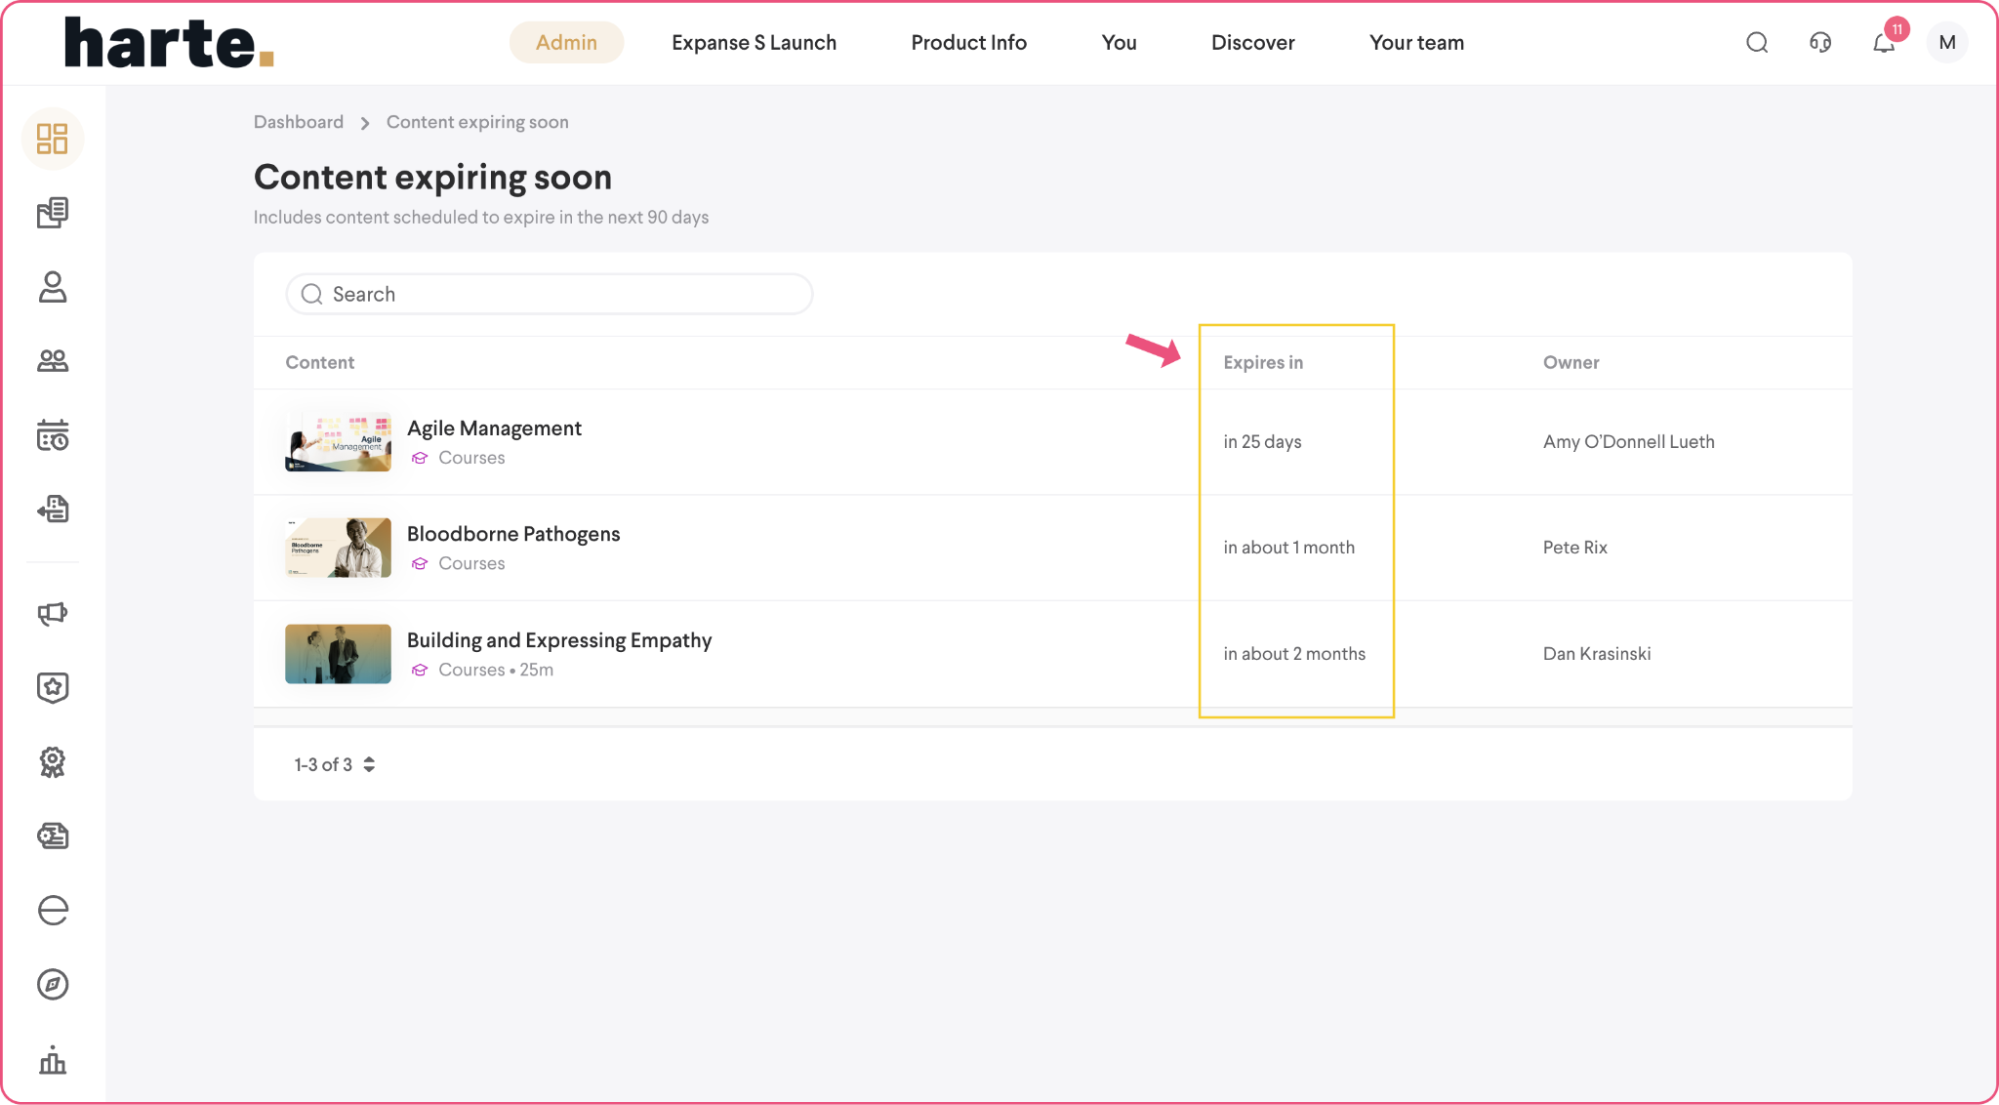Screen dimensions: 1999x1105
Task: Open the M user avatar menu
Action: [1946, 43]
